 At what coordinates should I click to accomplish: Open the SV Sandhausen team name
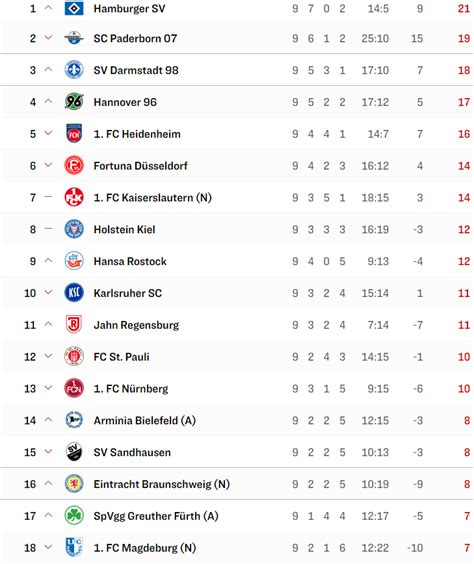[132, 452]
